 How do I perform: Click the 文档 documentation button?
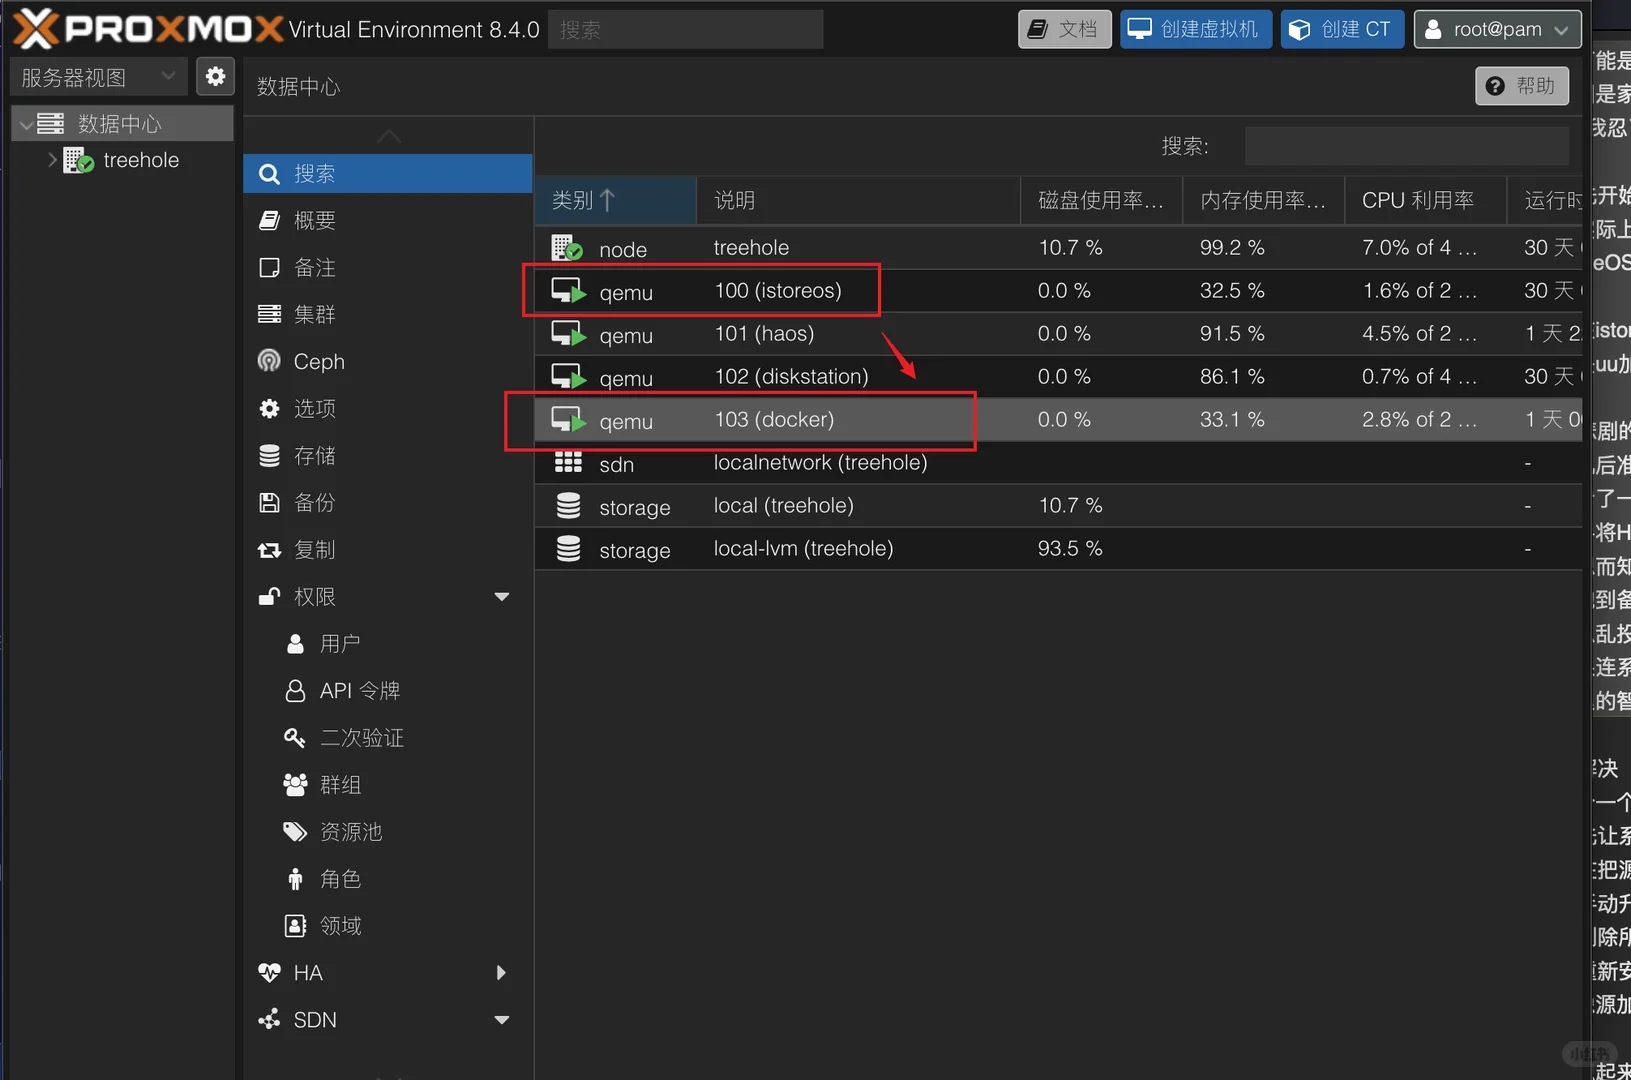tap(1064, 29)
